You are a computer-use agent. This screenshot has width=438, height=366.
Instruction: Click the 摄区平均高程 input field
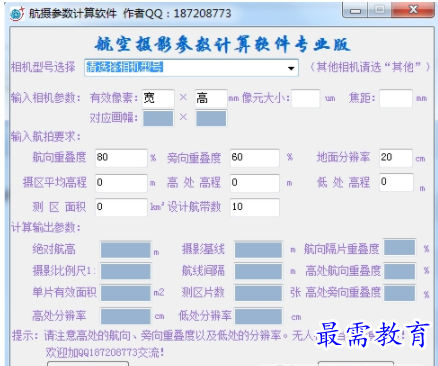pyautogui.click(x=121, y=183)
